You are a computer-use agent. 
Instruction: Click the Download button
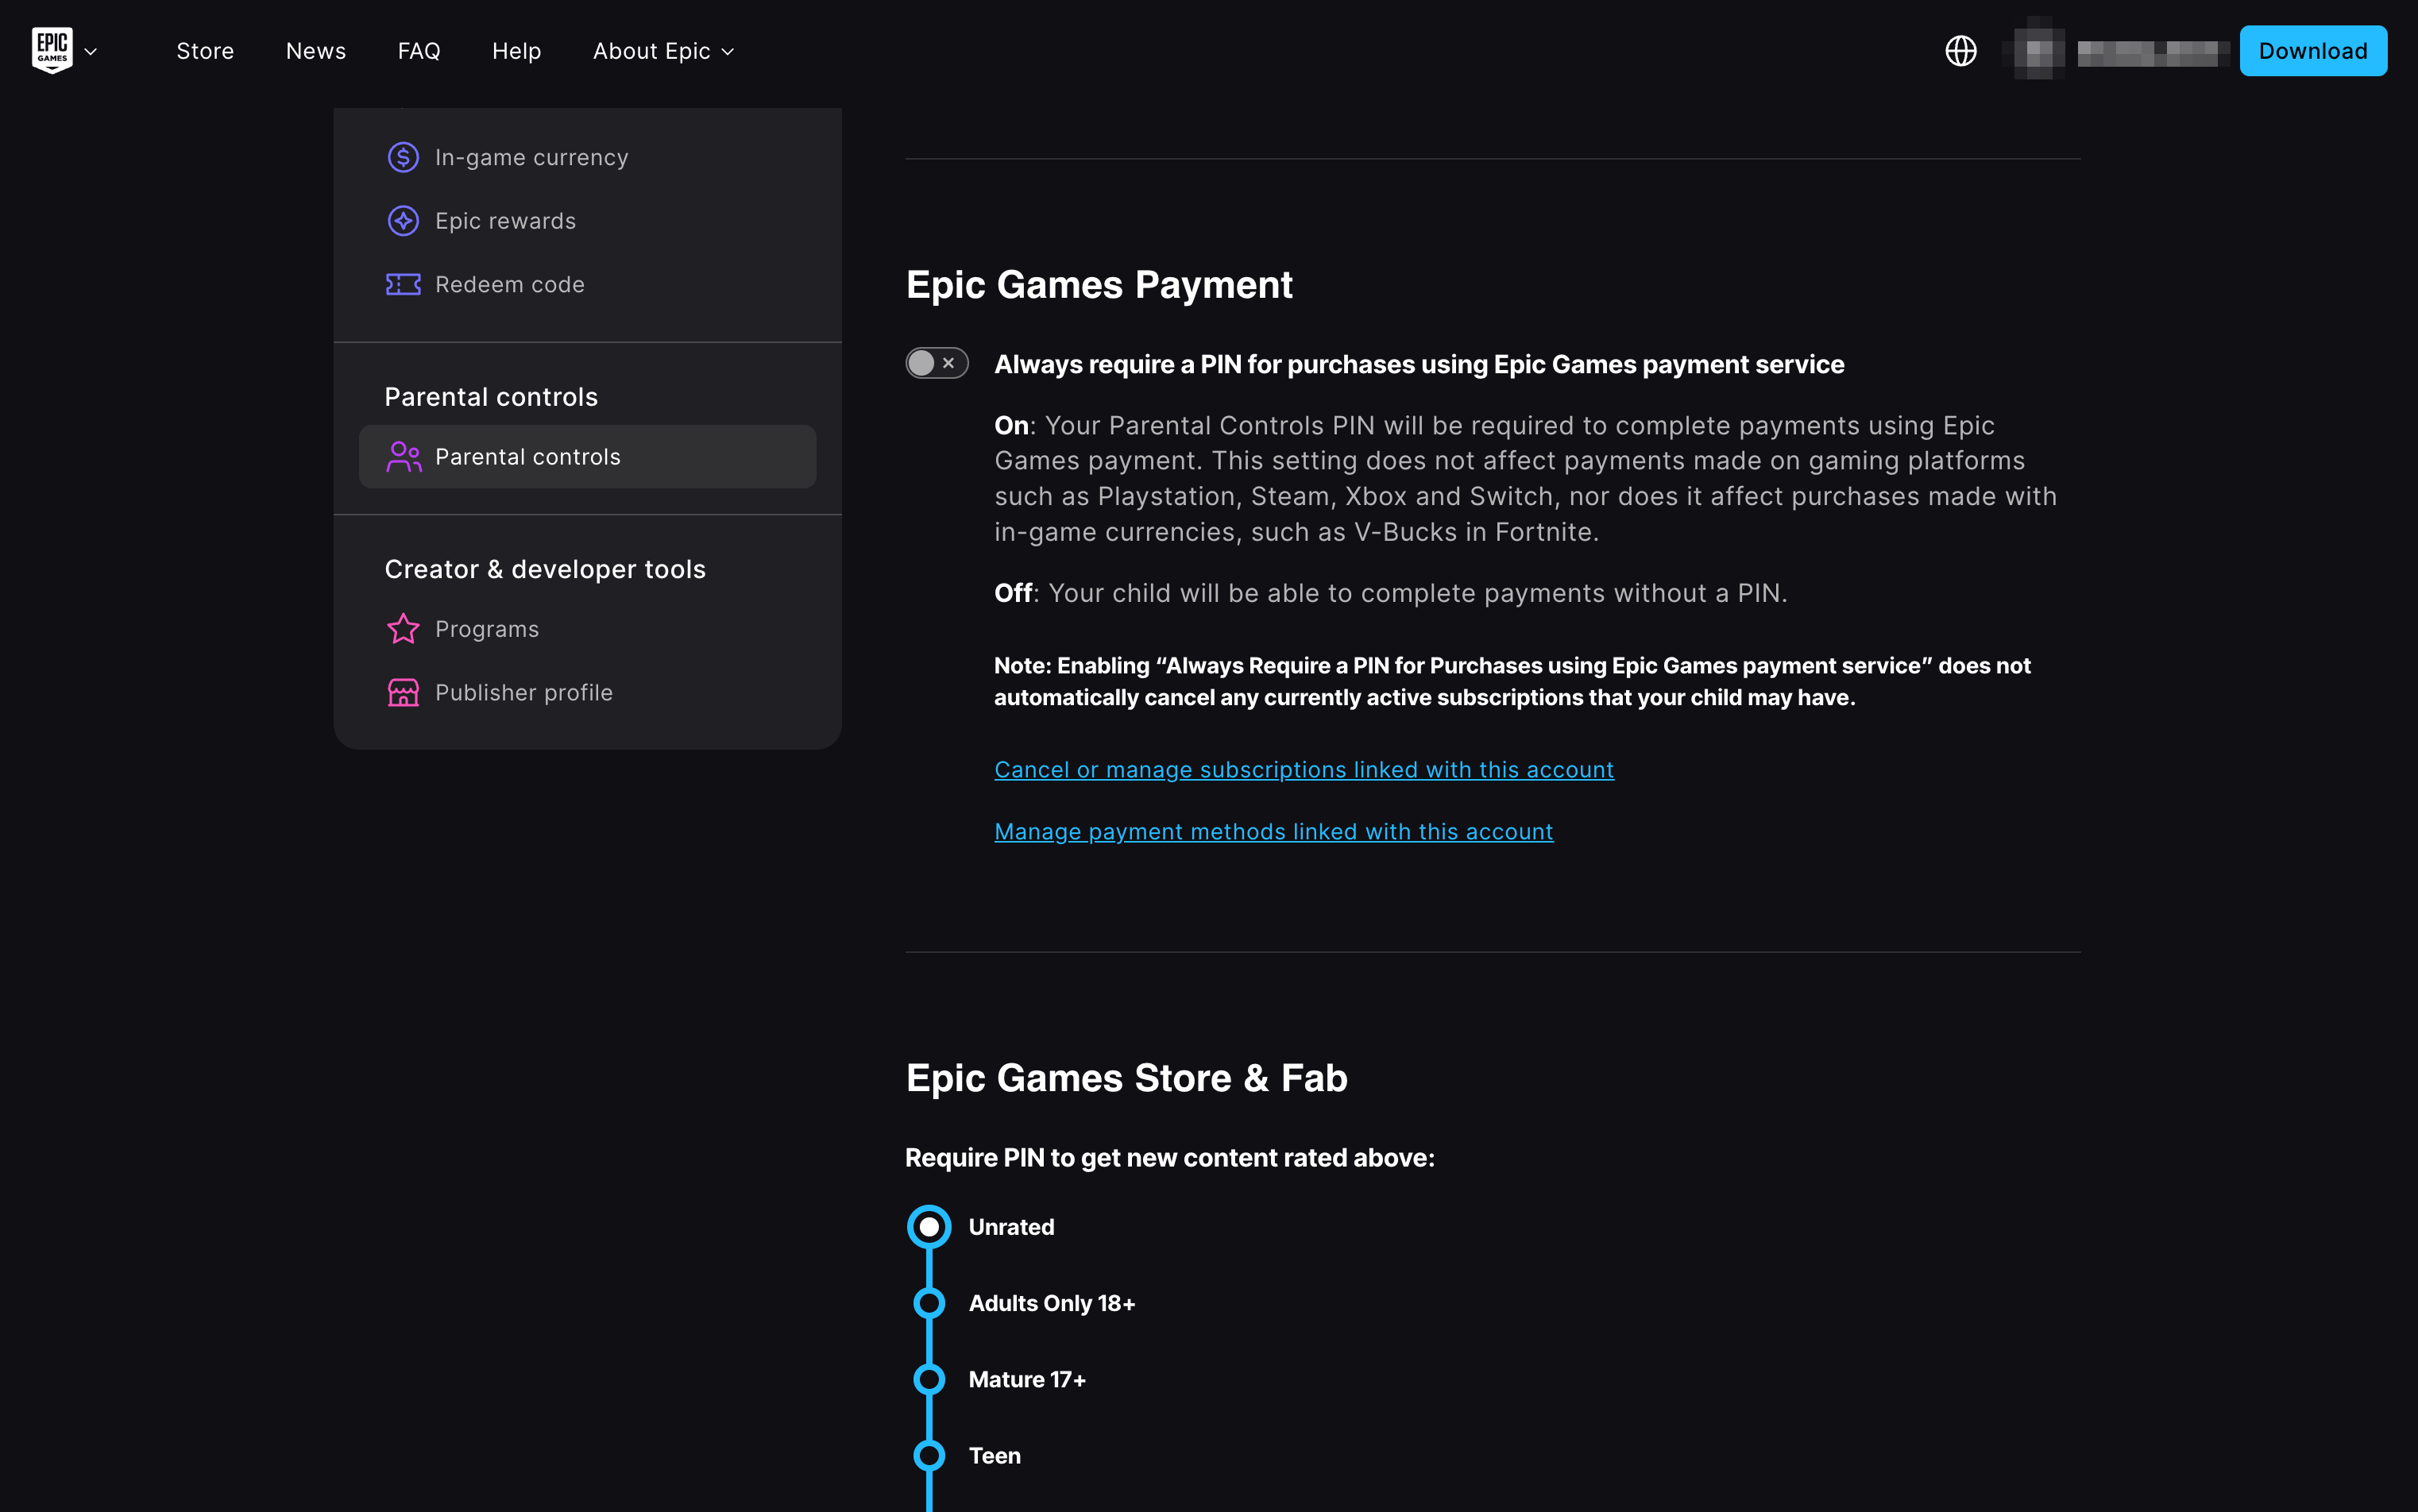(x=2312, y=51)
